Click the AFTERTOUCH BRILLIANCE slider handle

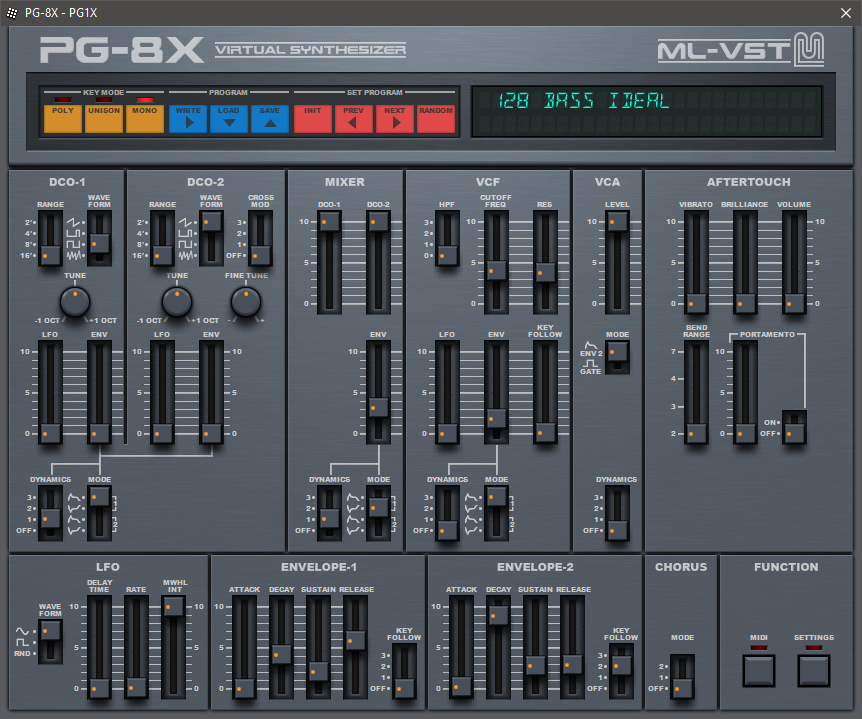(x=745, y=303)
